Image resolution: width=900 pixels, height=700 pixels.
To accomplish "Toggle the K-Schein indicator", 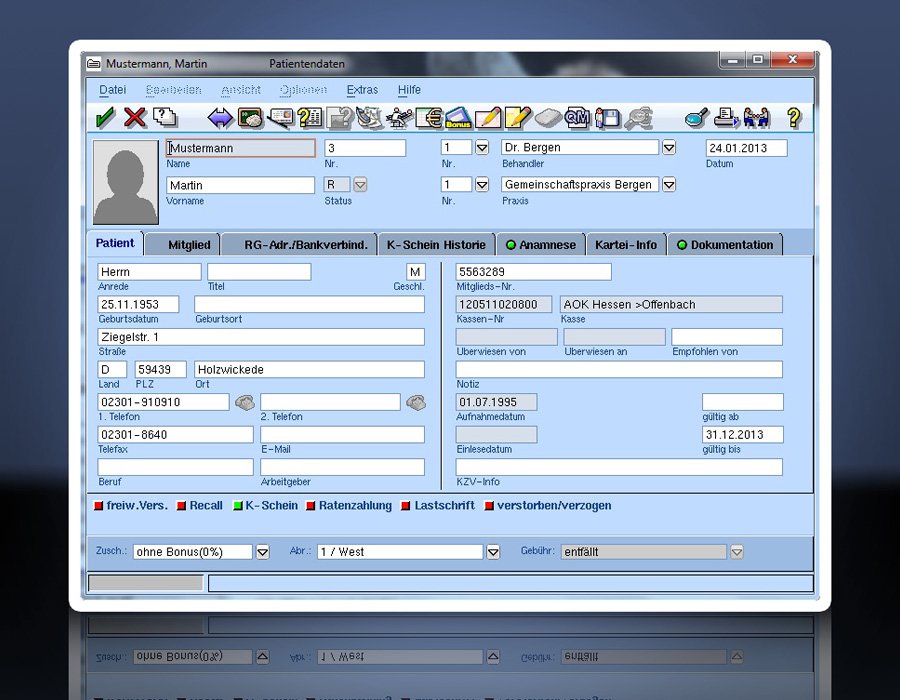I will click(x=238, y=506).
